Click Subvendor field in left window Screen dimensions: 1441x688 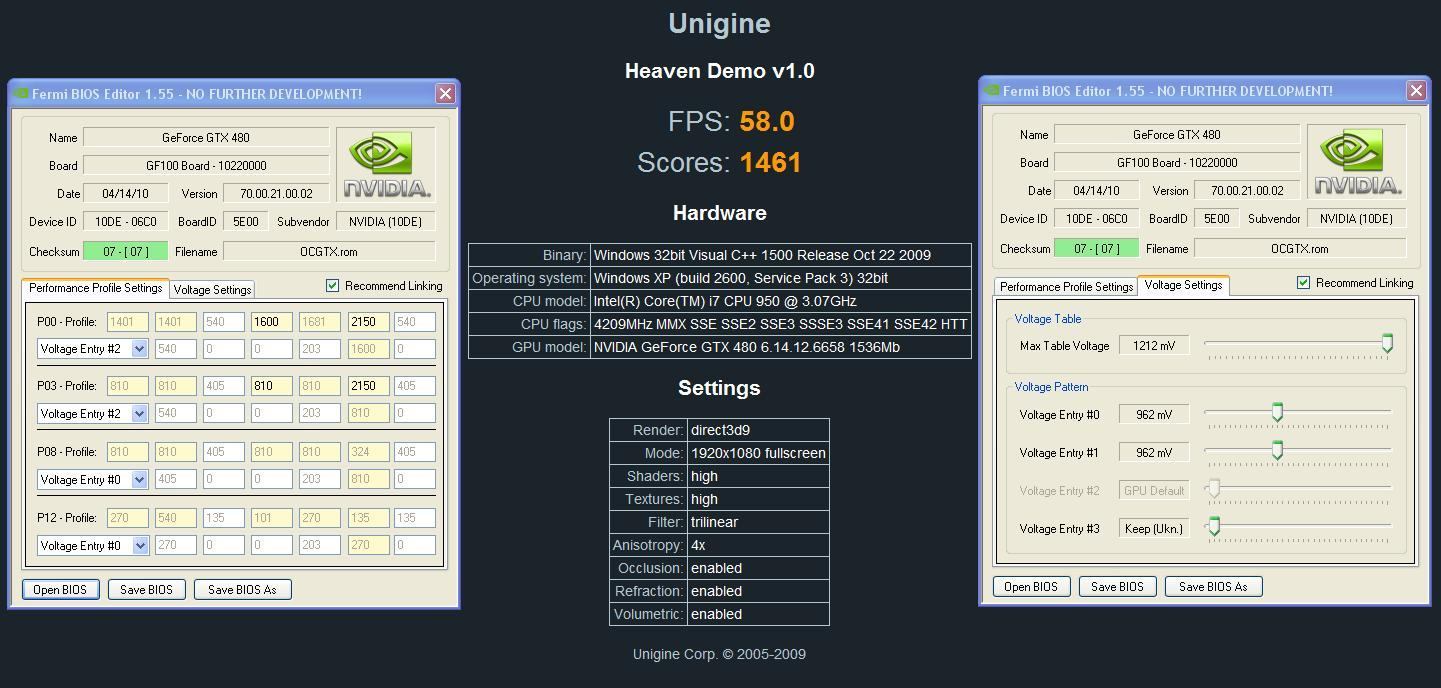[386, 221]
